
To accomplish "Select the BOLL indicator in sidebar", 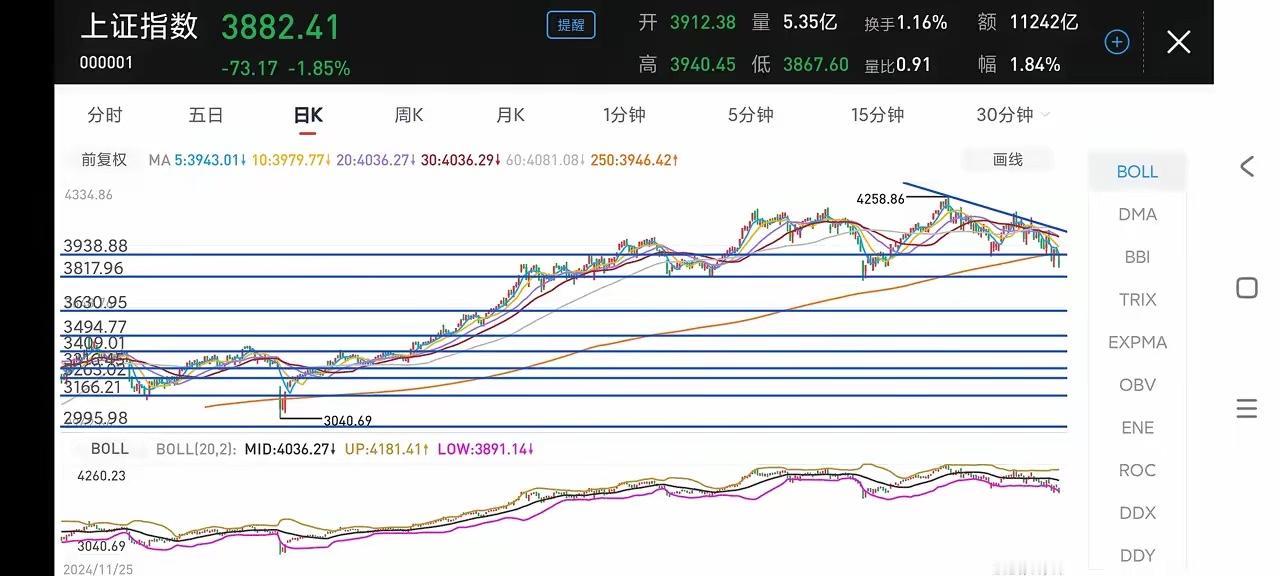I will pyautogui.click(x=1137, y=171).
